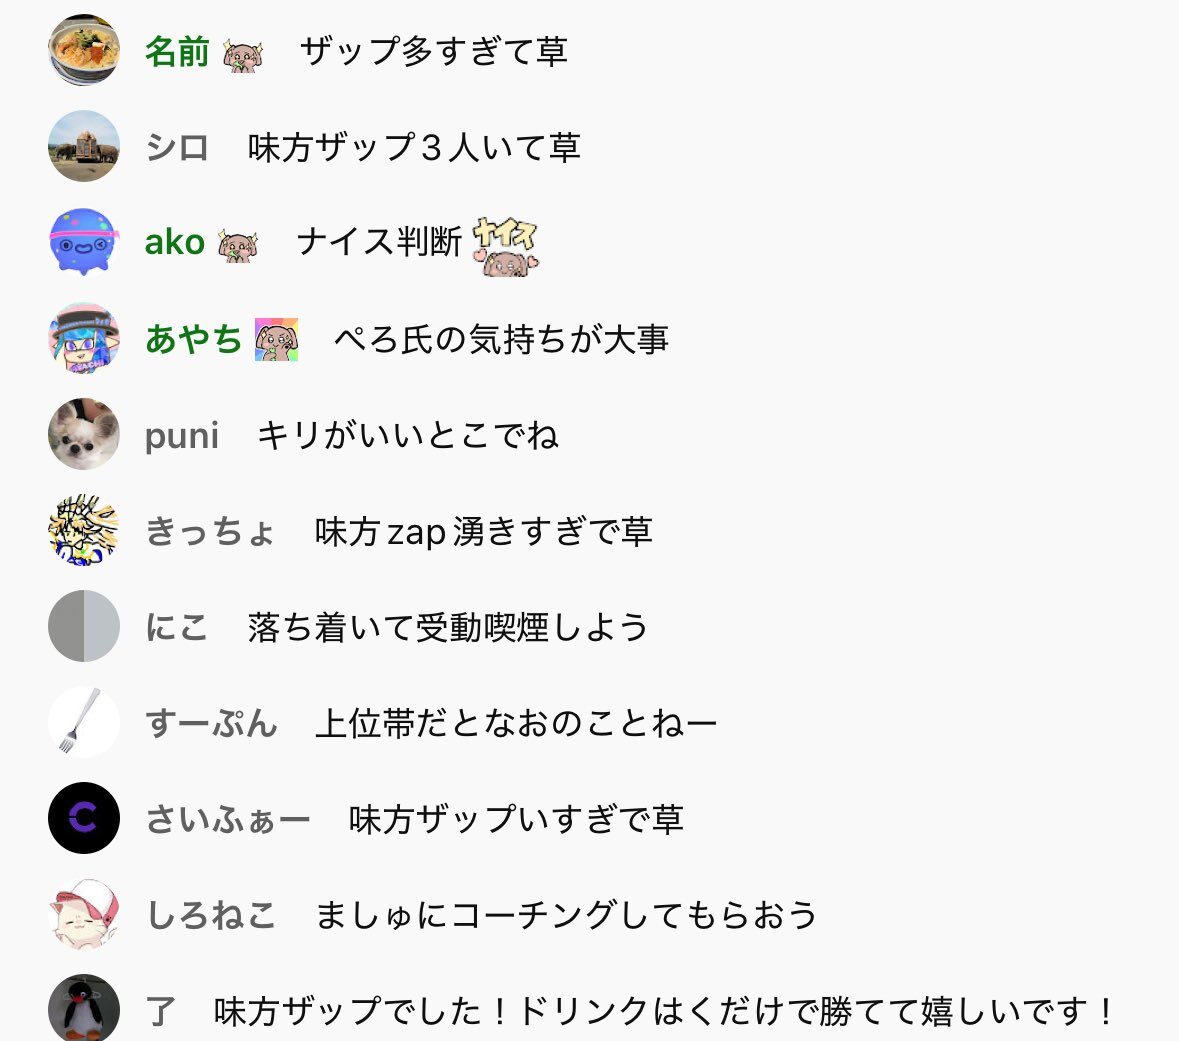Open the member badge beside 名前
Screen dimensions: 1179x1041
point(243,55)
